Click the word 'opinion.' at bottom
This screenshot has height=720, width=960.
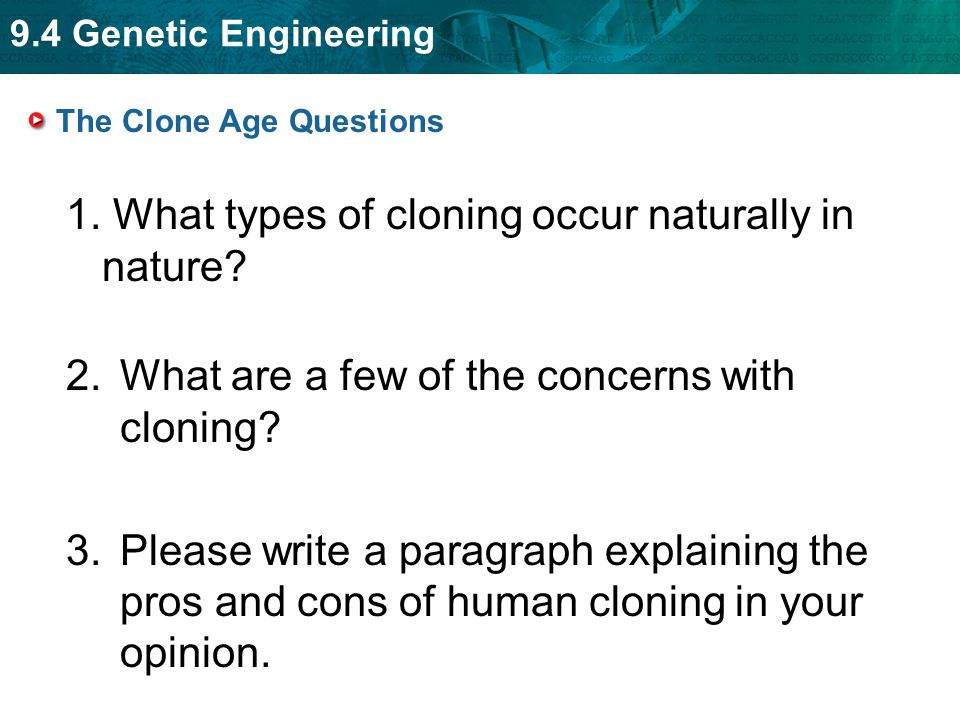tap(195, 655)
